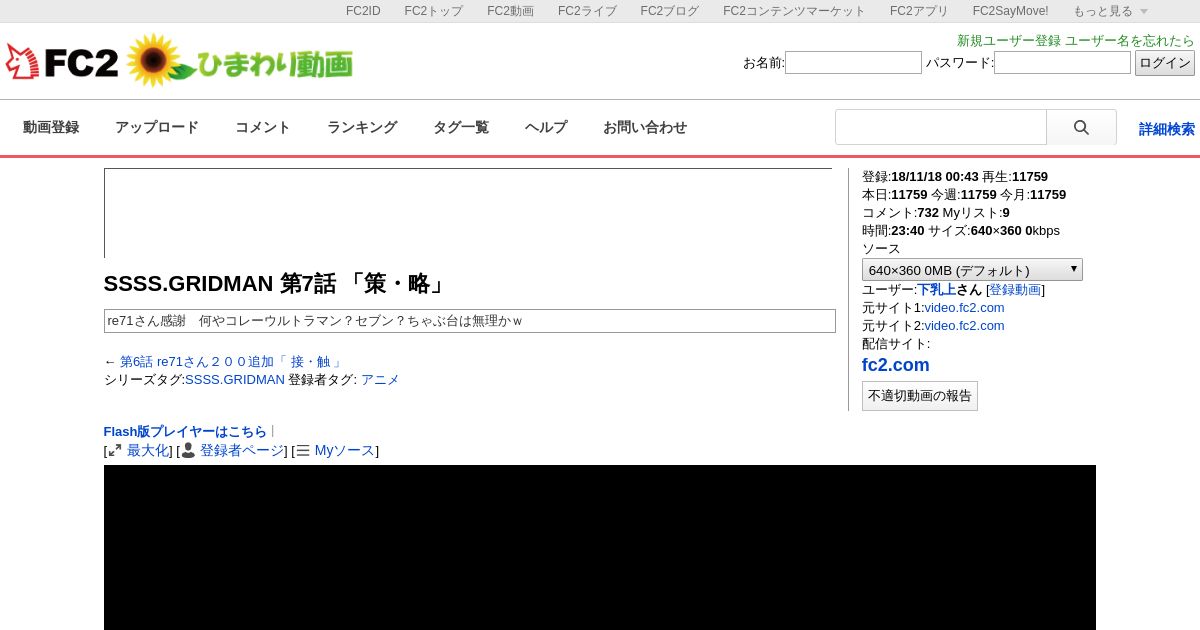The width and height of the screenshot is (1200, 630).
Task: Click the person icon beside 登録者ページ
Action: tap(188, 451)
